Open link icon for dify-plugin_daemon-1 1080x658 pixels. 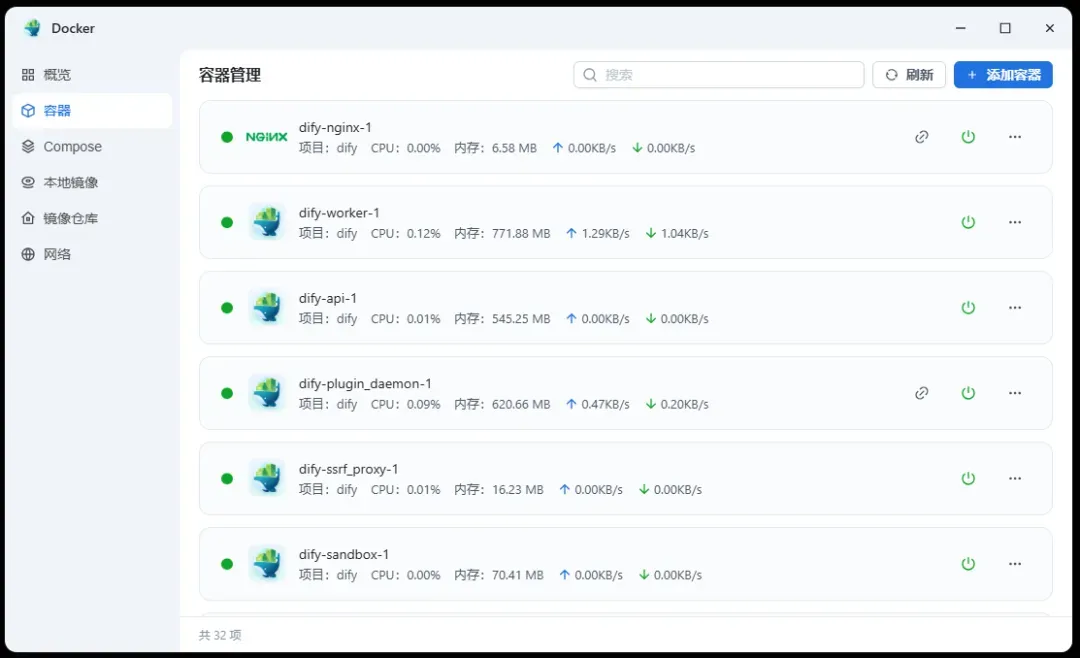click(922, 393)
